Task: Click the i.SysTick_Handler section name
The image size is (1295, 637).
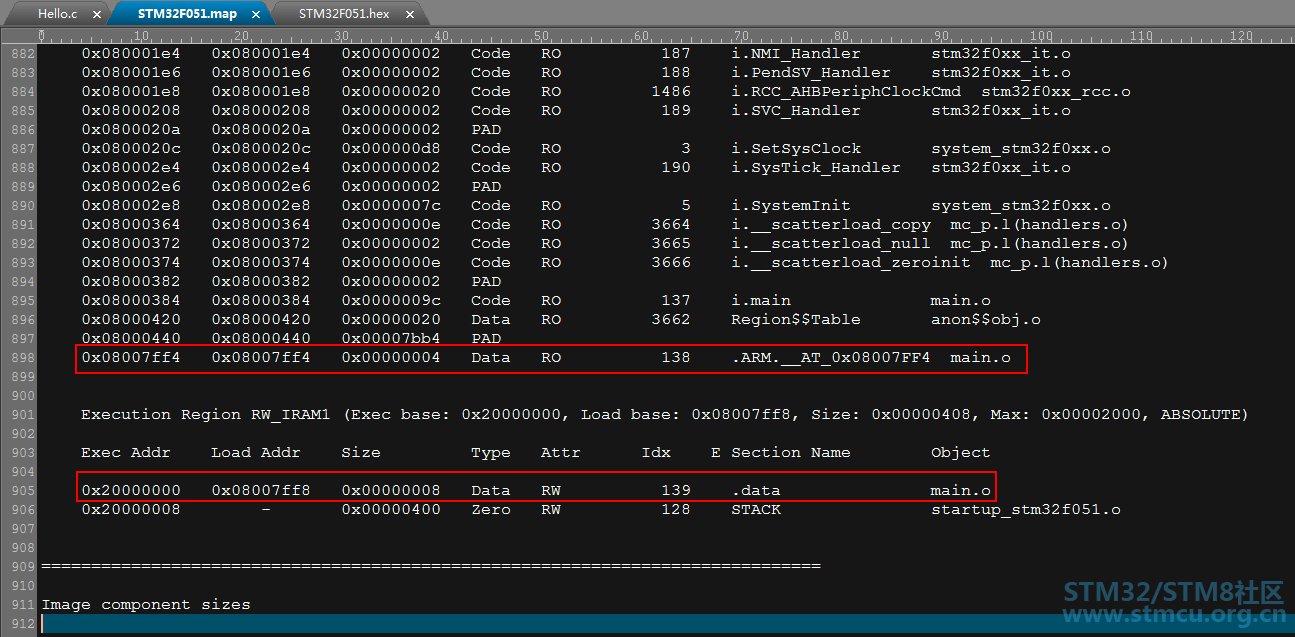Action: click(x=816, y=168)
